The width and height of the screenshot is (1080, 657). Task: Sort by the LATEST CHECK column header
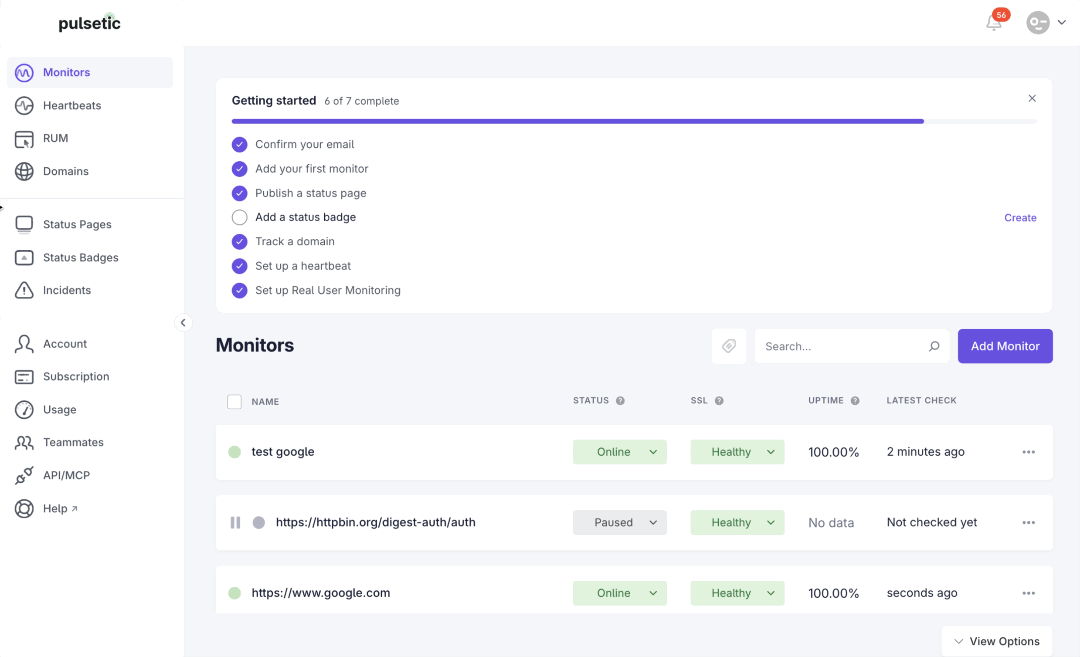[x=922, y=400]
